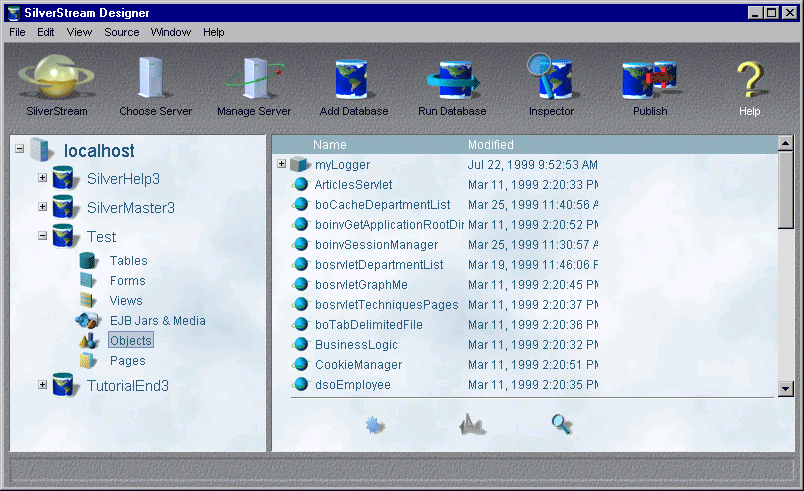This screenshot has height=491, width=804.
Task: Click the Tables cylinder icon
Action: 88,261
